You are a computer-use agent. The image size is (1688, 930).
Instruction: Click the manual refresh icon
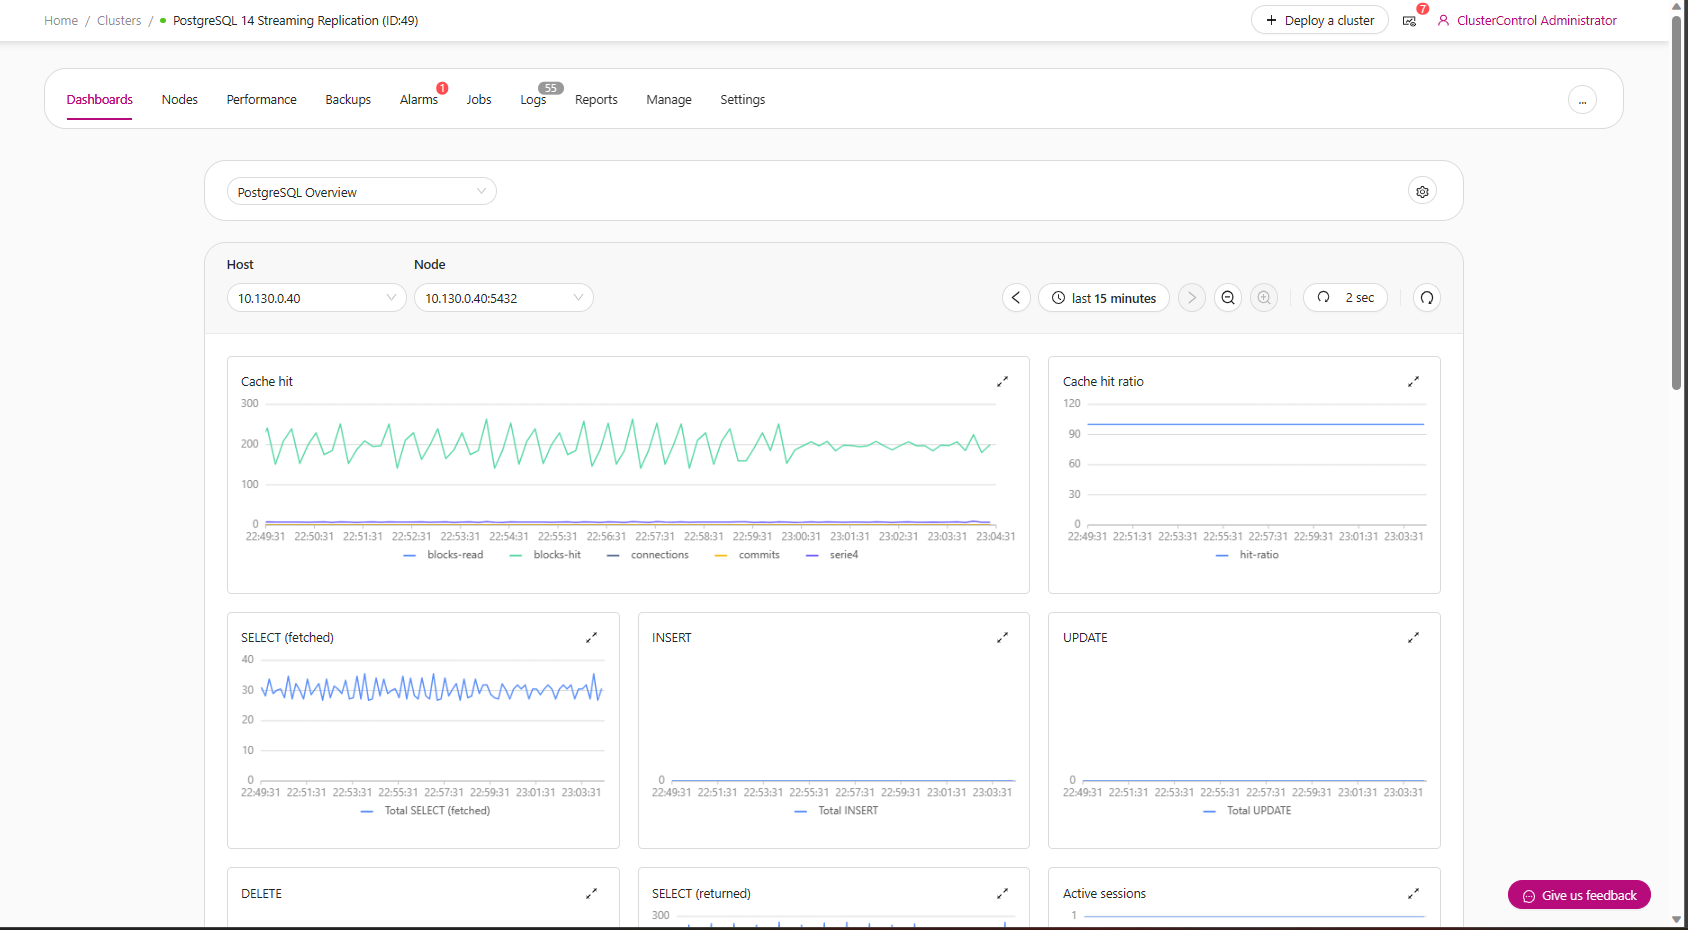1426,297
